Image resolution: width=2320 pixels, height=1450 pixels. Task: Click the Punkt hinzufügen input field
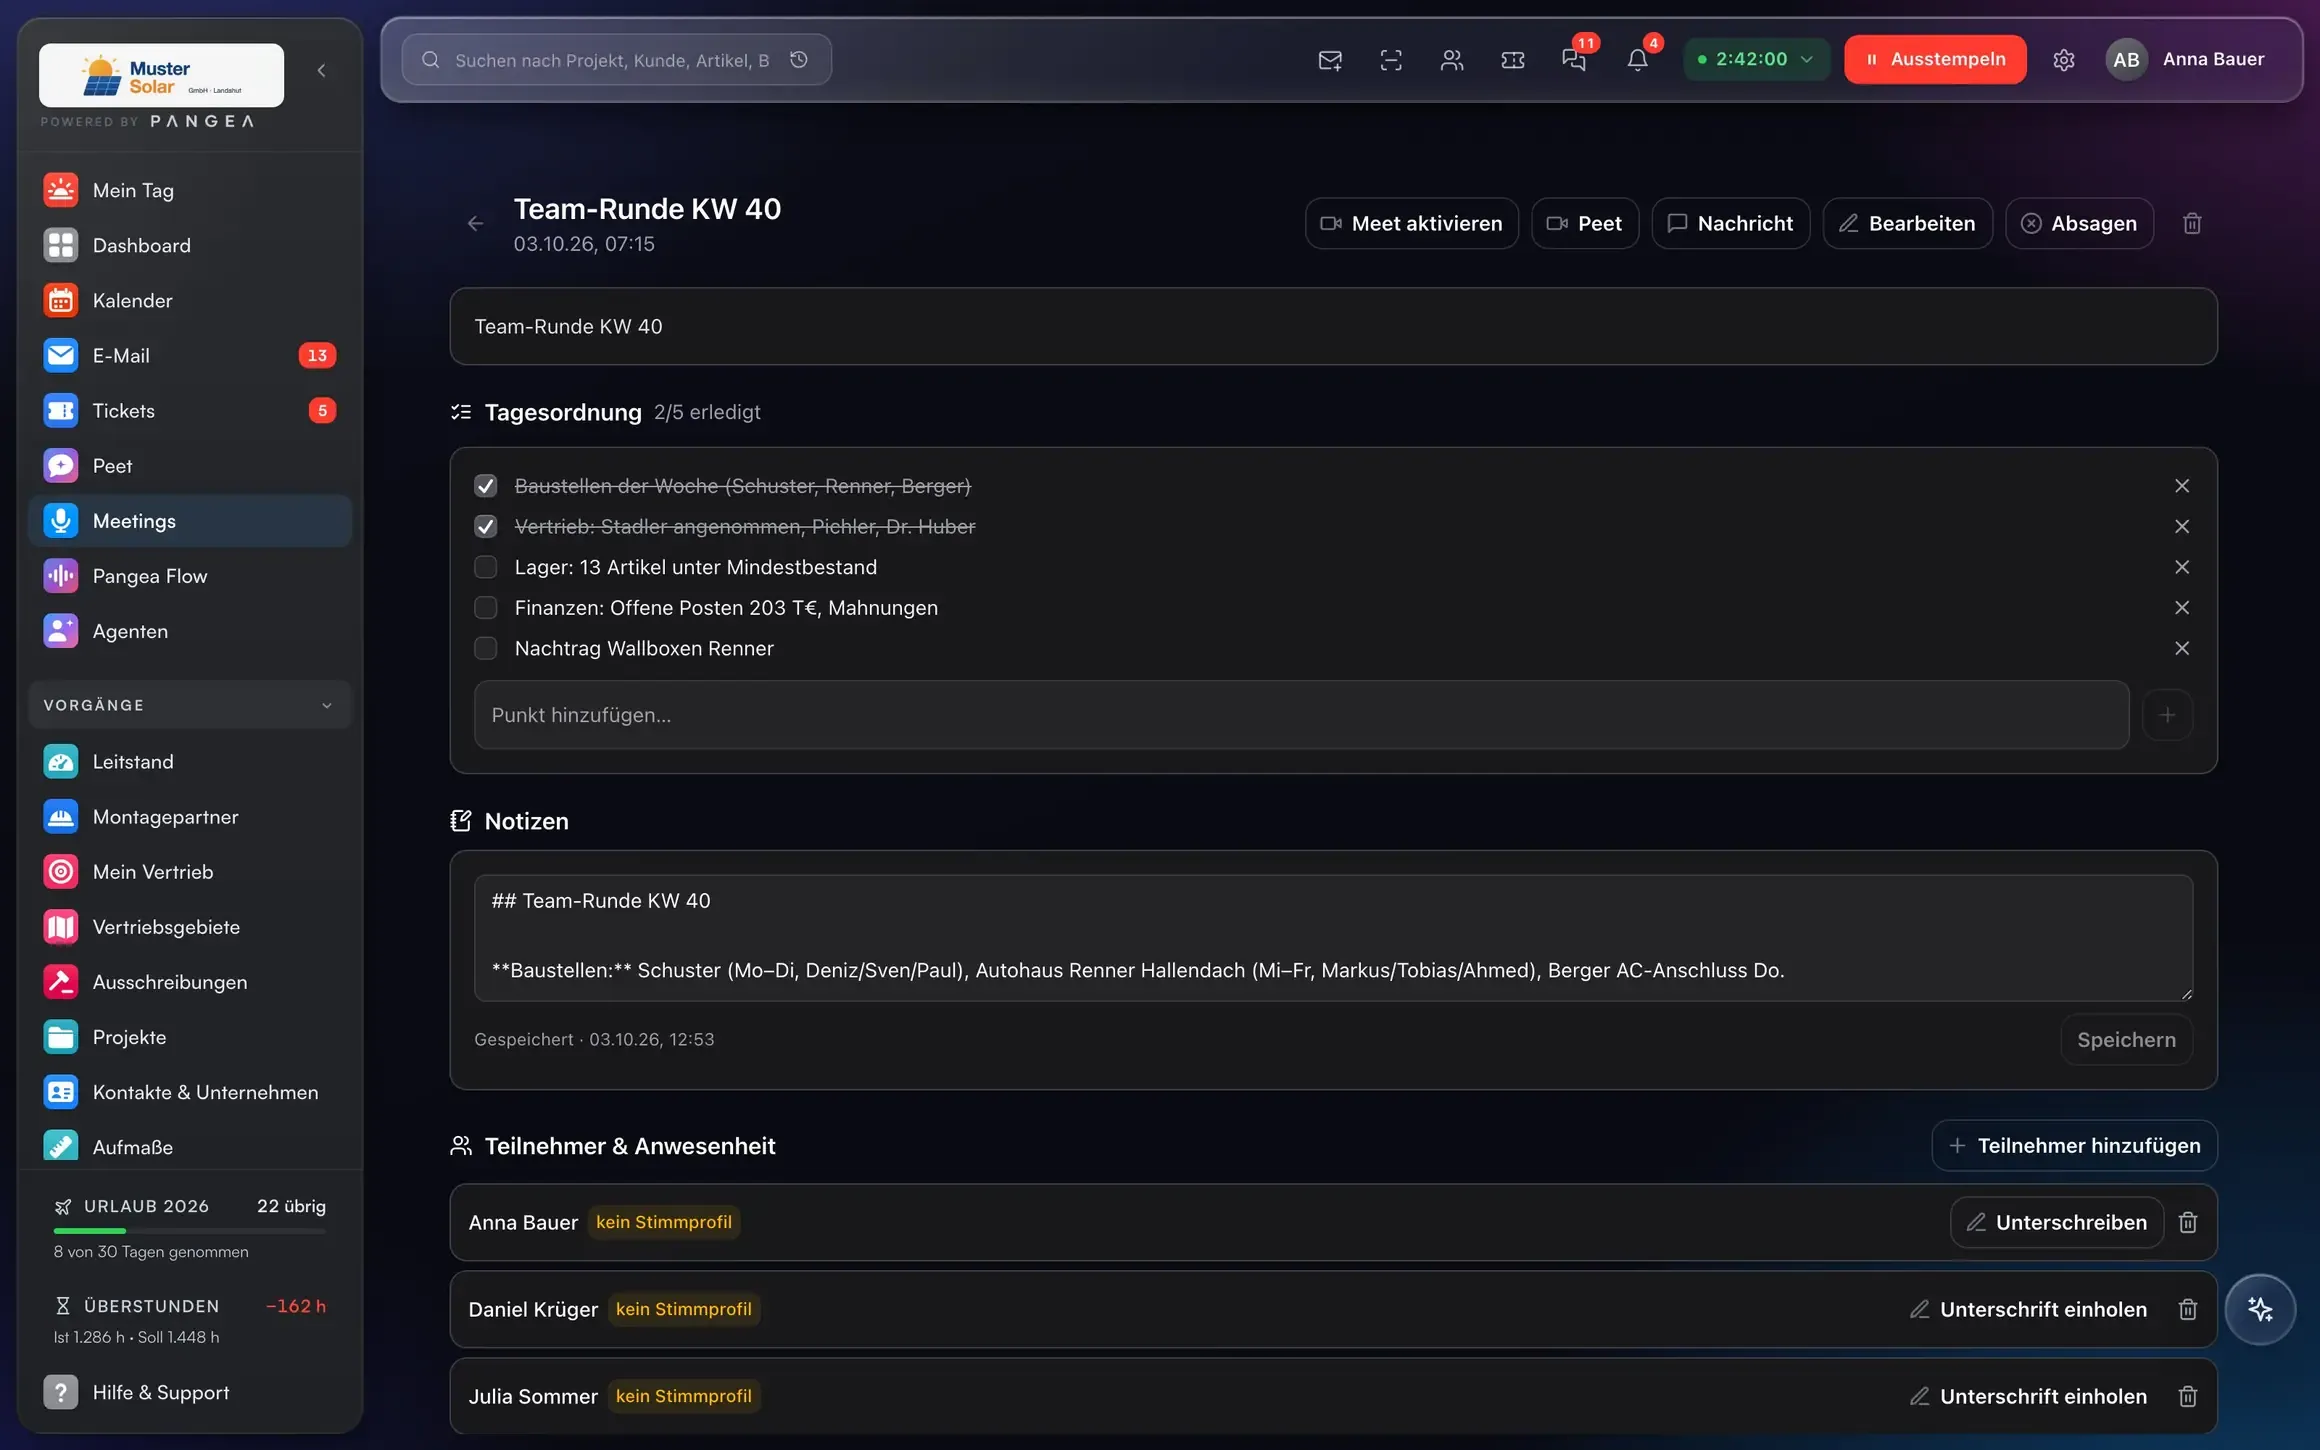point(1301,715)
